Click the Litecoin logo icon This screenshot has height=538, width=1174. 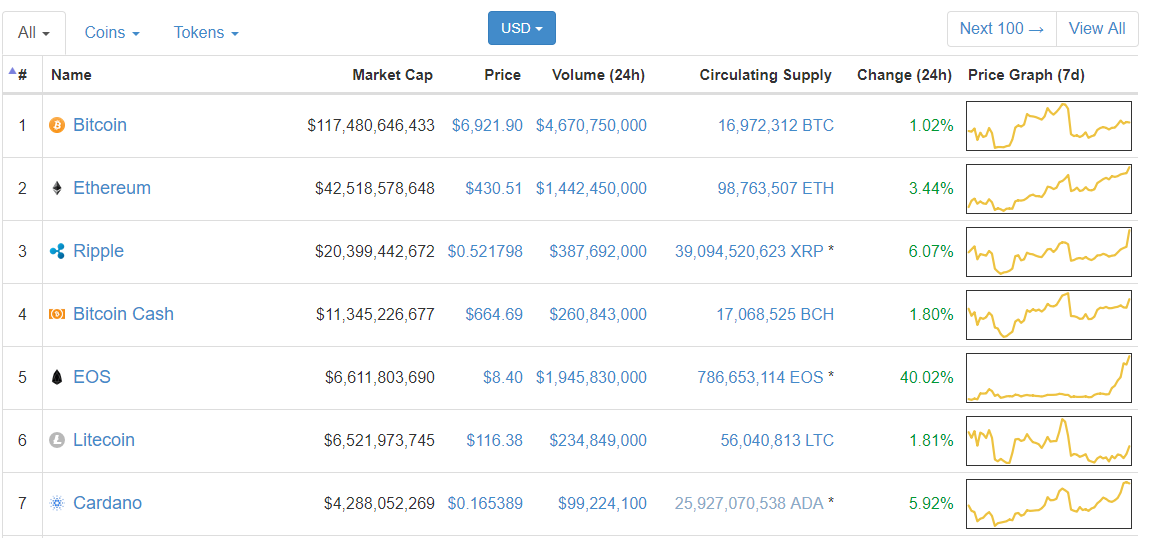[x=57, y=440]
